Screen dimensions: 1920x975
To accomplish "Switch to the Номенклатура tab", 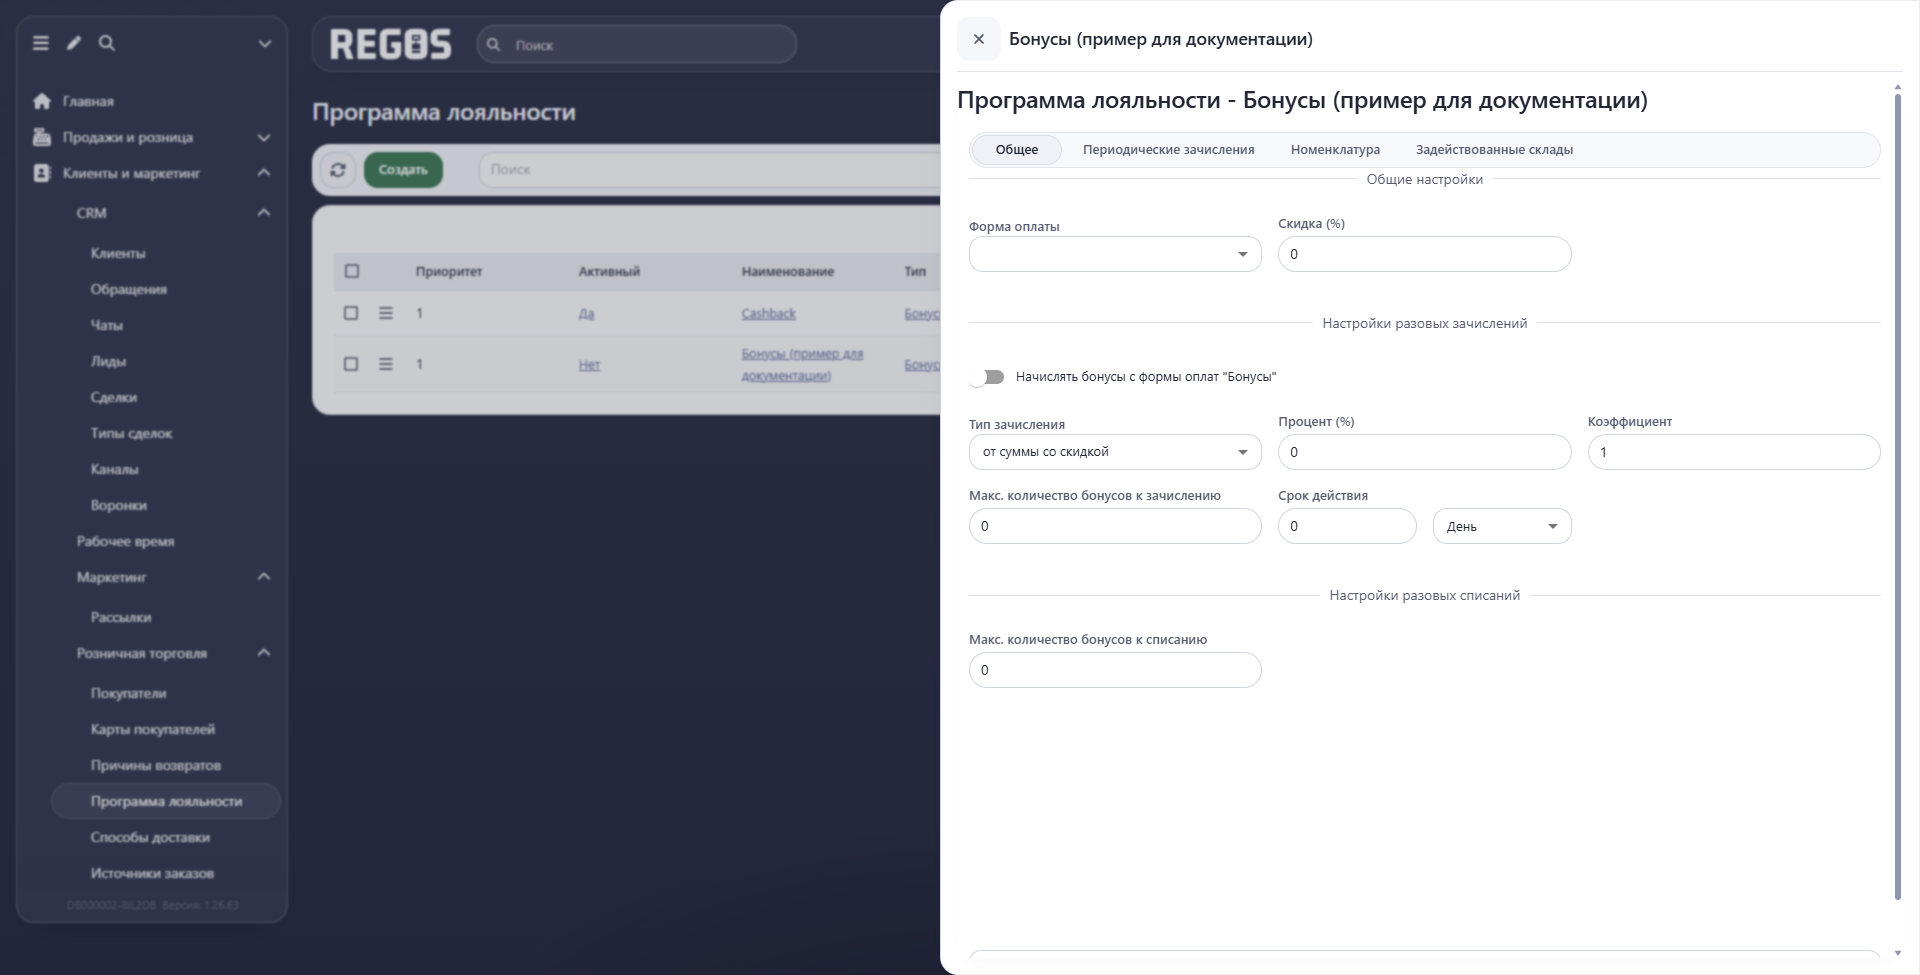I will click(x=1335, y=150).
